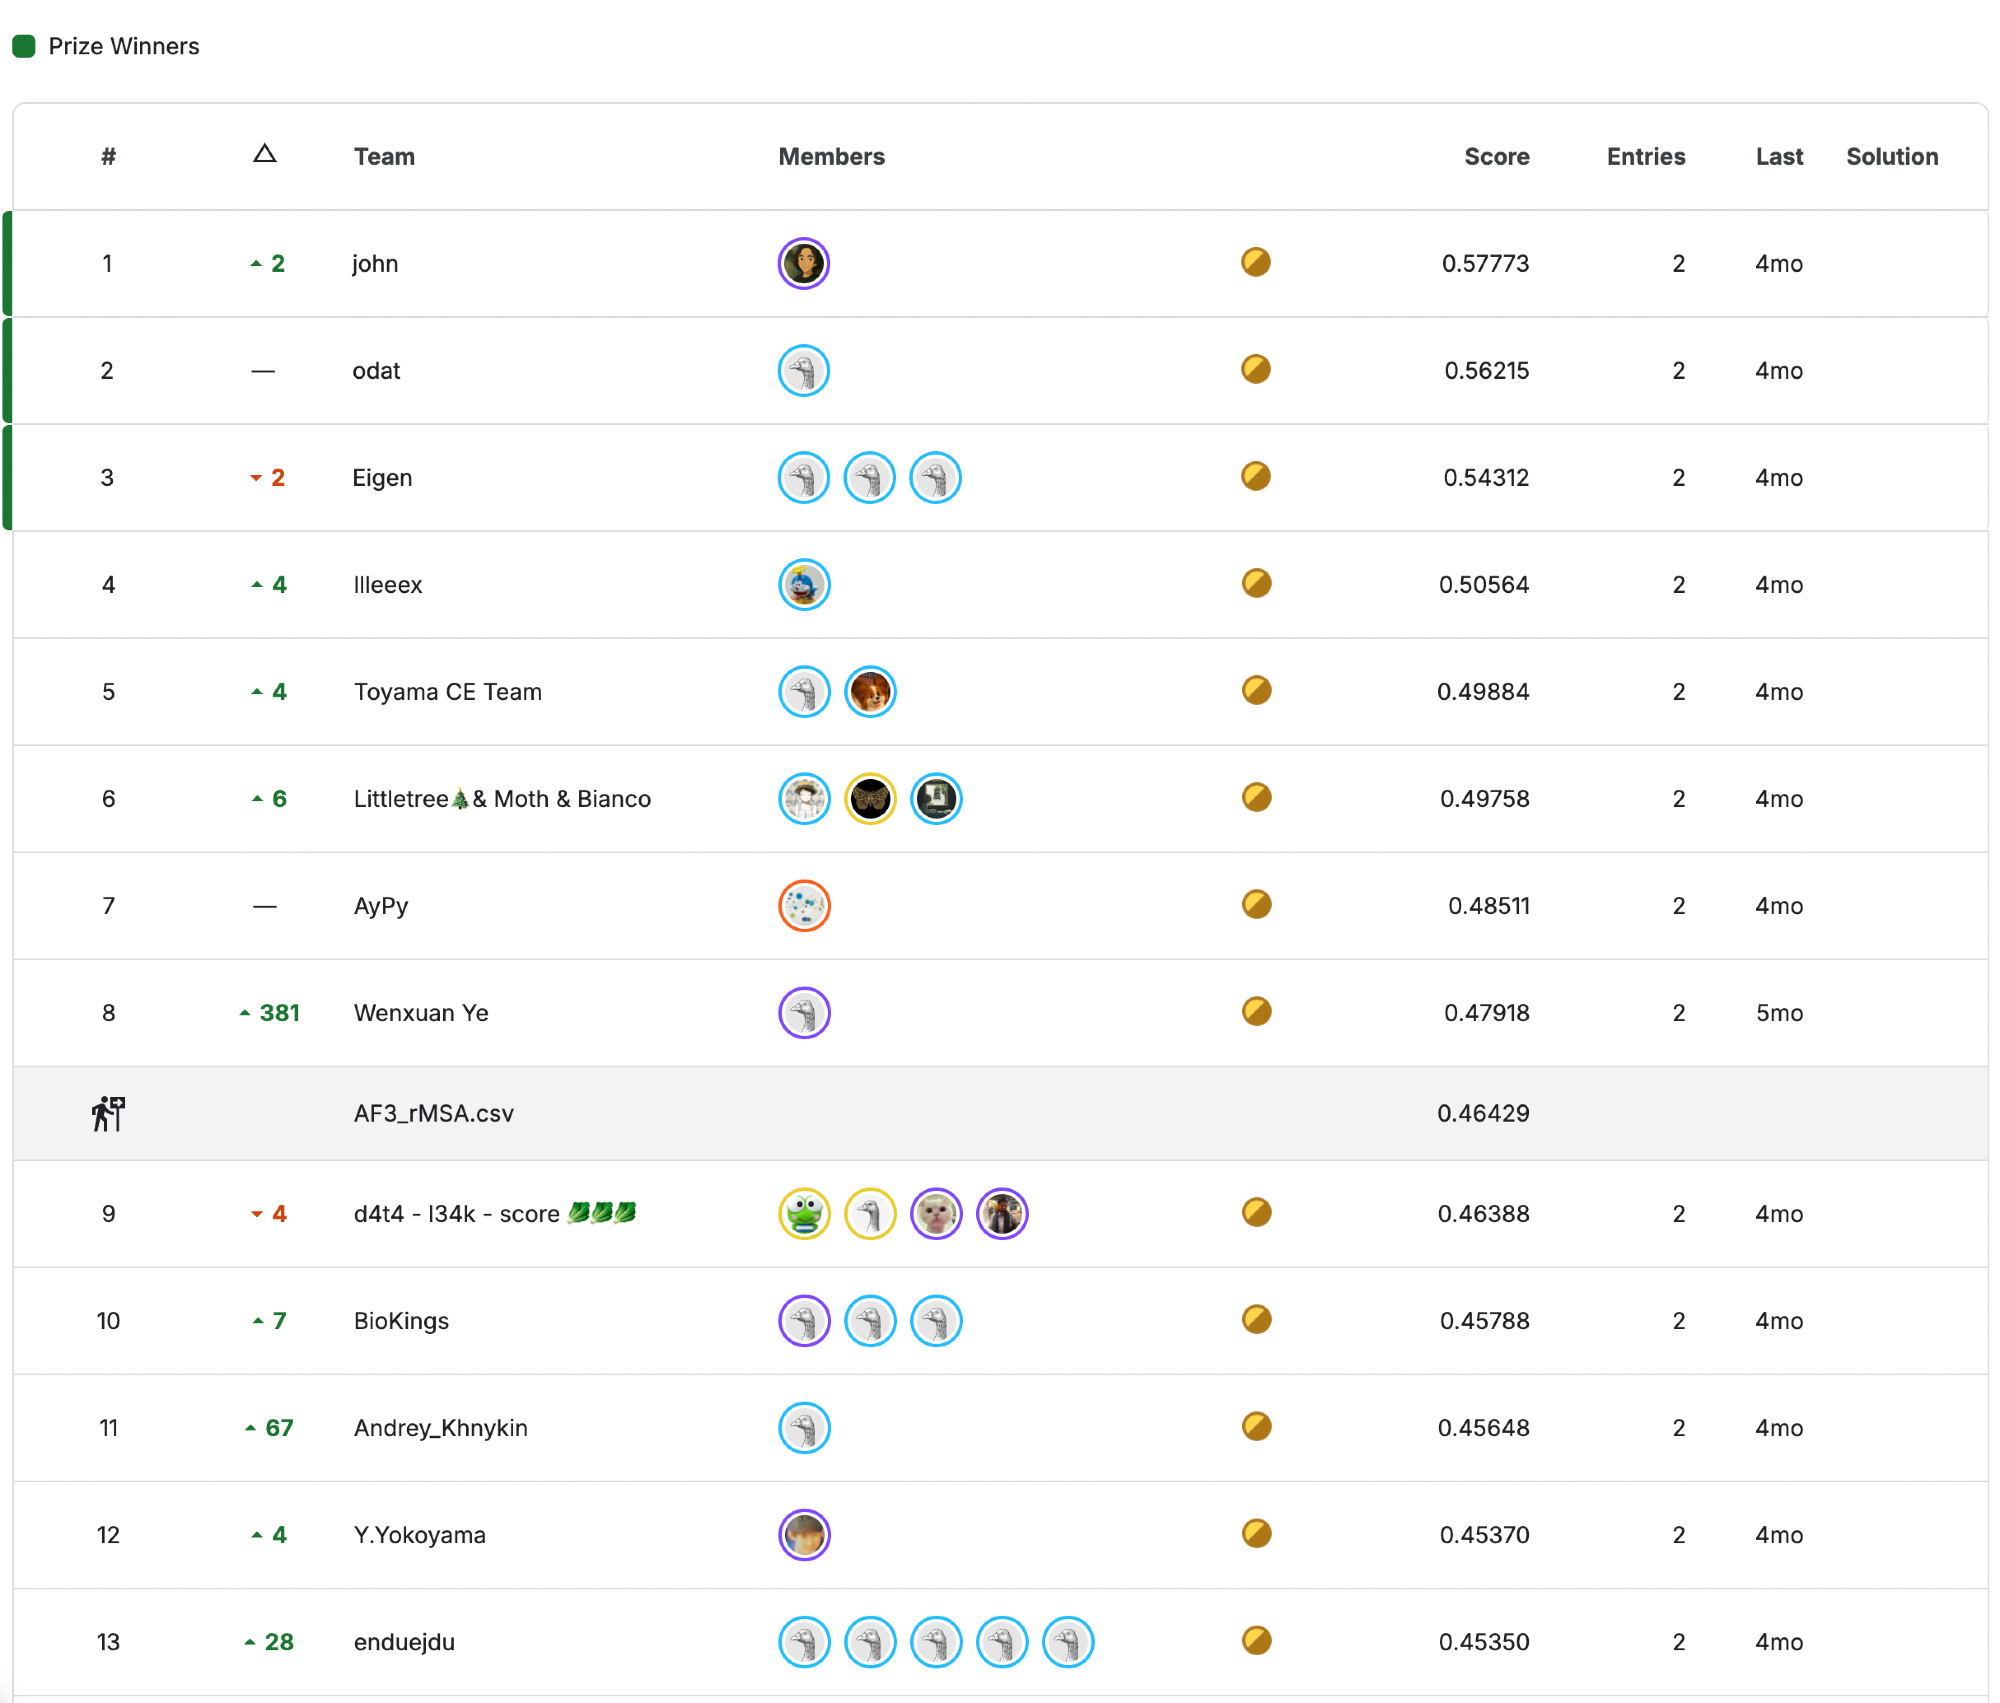Image resolution: width=2000 pixels, height=1703 pixels.
Task: Open the Eigen team link
Action: pos(382,477)
